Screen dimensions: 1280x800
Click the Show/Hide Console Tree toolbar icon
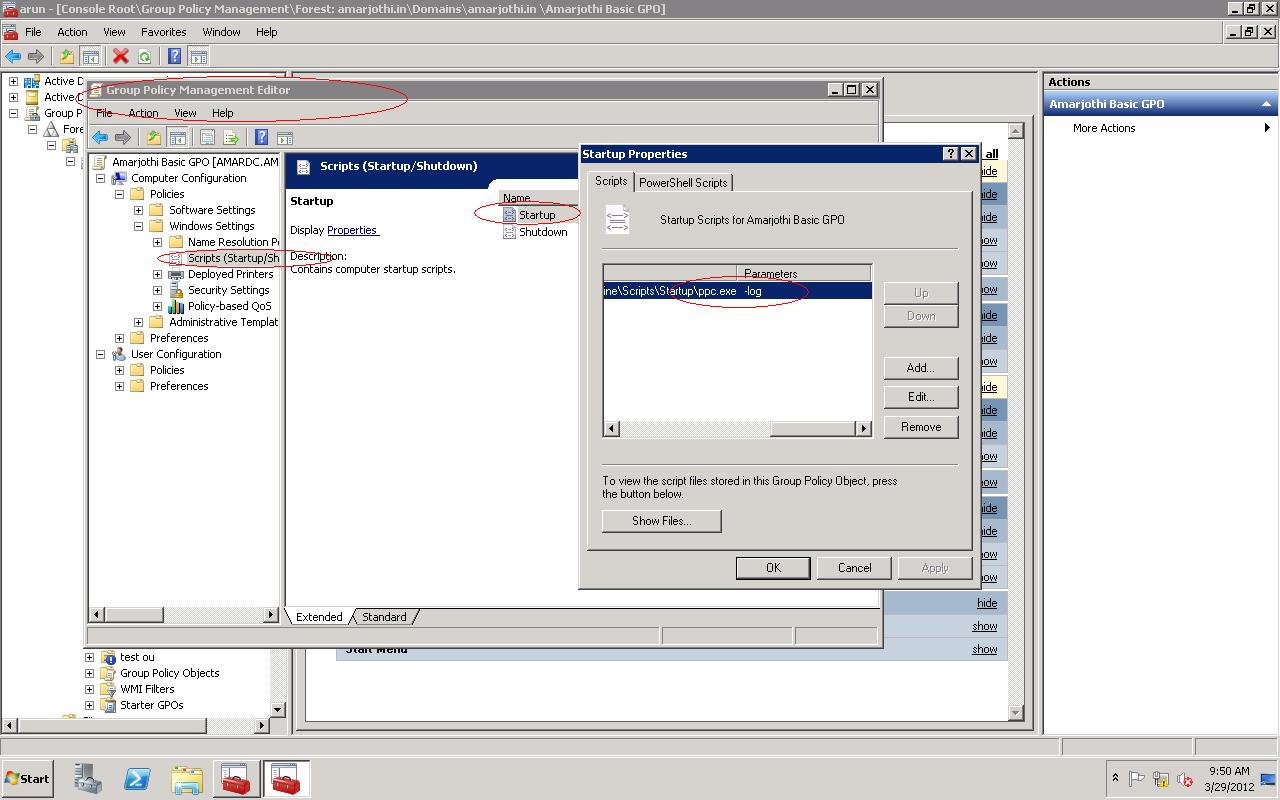coord(177,137)
